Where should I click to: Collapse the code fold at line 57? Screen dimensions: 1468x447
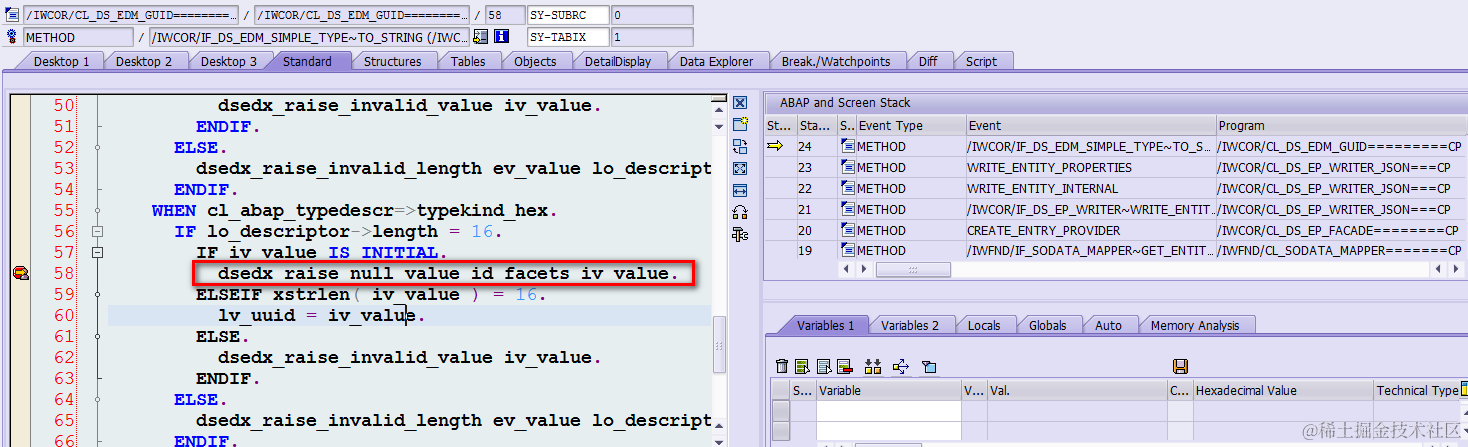click(x=97, y=252)
